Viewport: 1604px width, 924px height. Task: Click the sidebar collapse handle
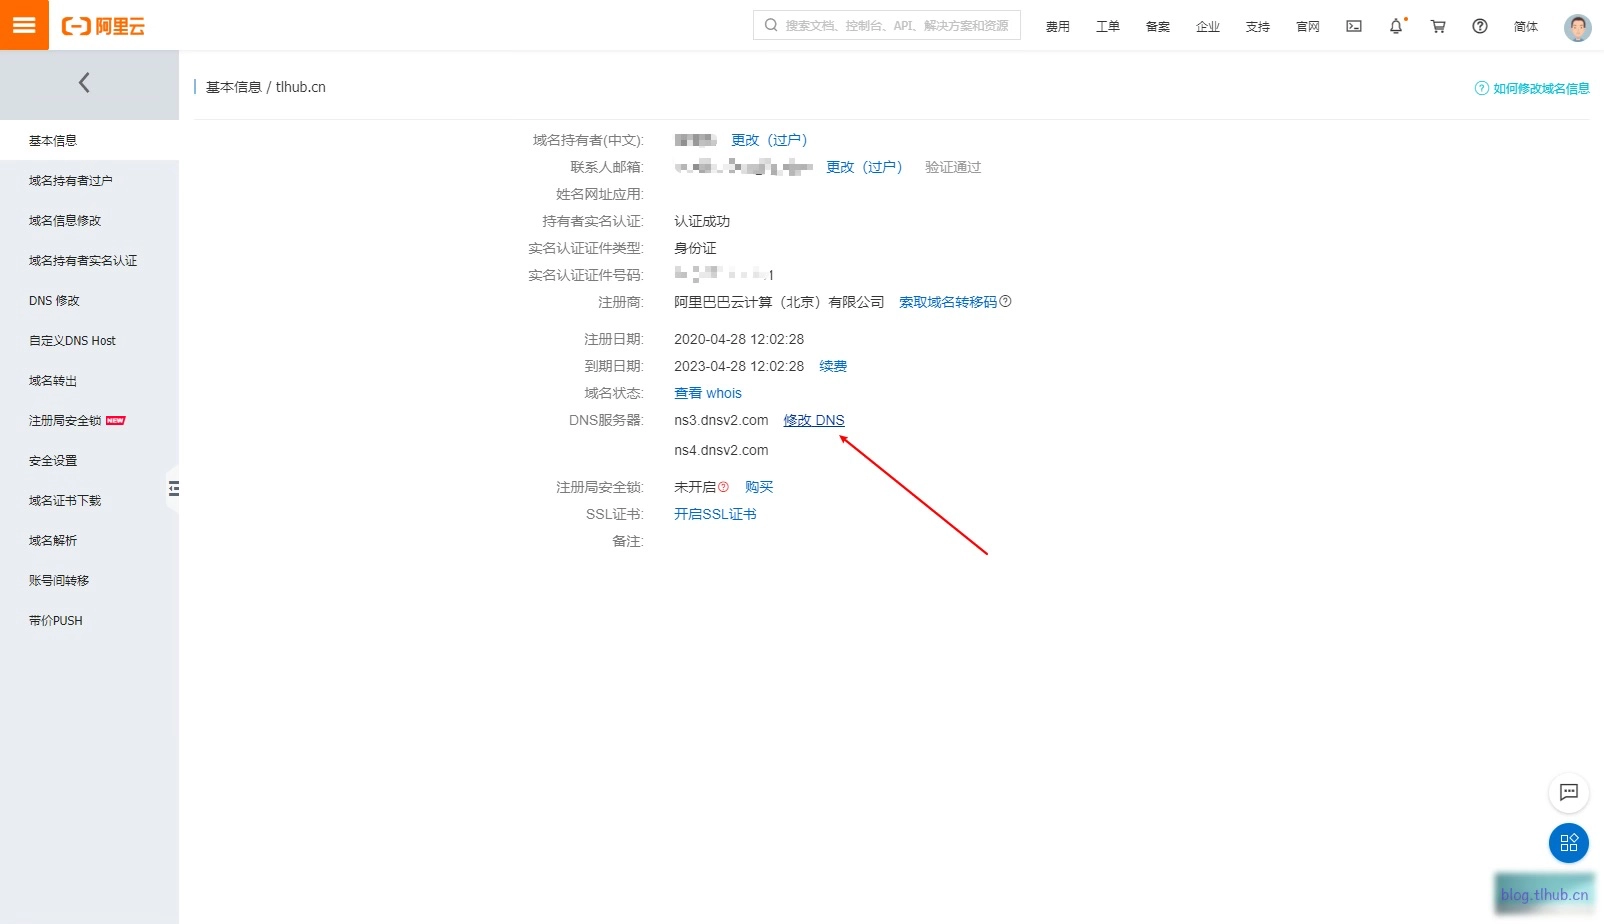tap(174, 488)
